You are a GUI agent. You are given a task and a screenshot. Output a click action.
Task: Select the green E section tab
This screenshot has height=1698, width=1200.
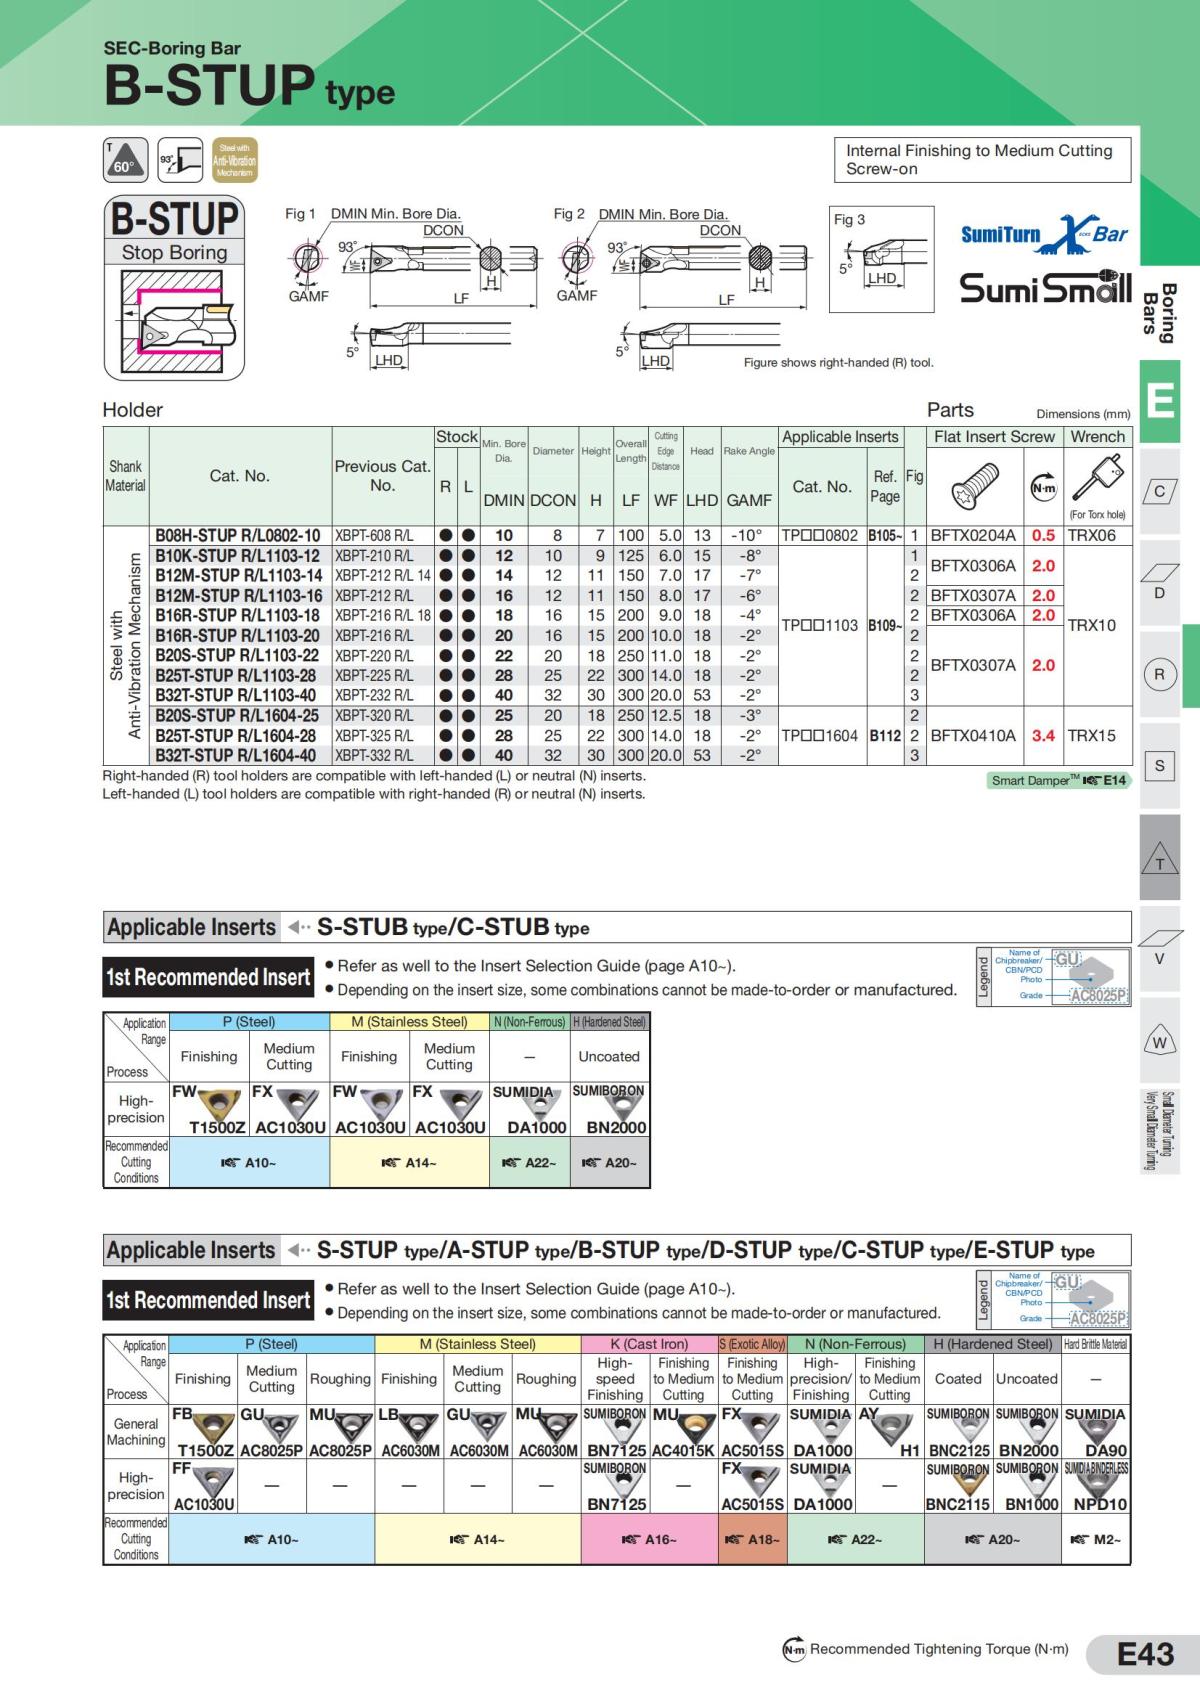pos(1160,401)
